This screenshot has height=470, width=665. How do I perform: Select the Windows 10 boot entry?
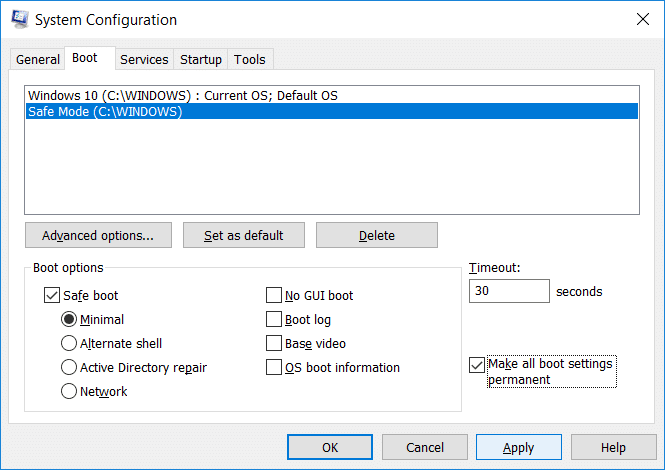point(183,95)
